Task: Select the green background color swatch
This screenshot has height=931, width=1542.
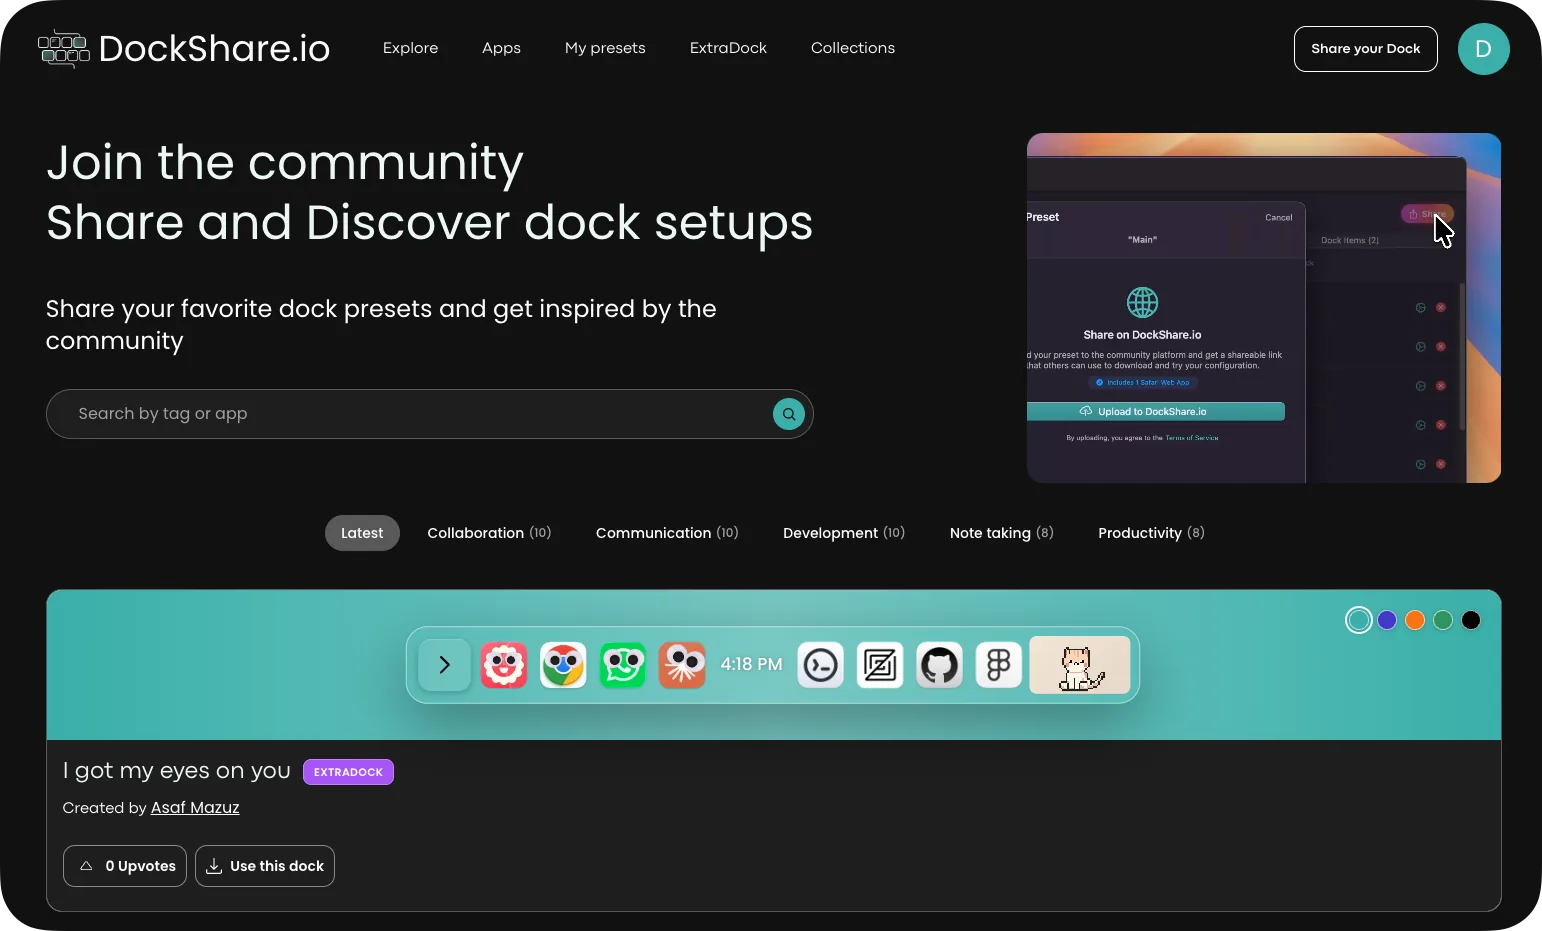Action: click(1443, 620)
